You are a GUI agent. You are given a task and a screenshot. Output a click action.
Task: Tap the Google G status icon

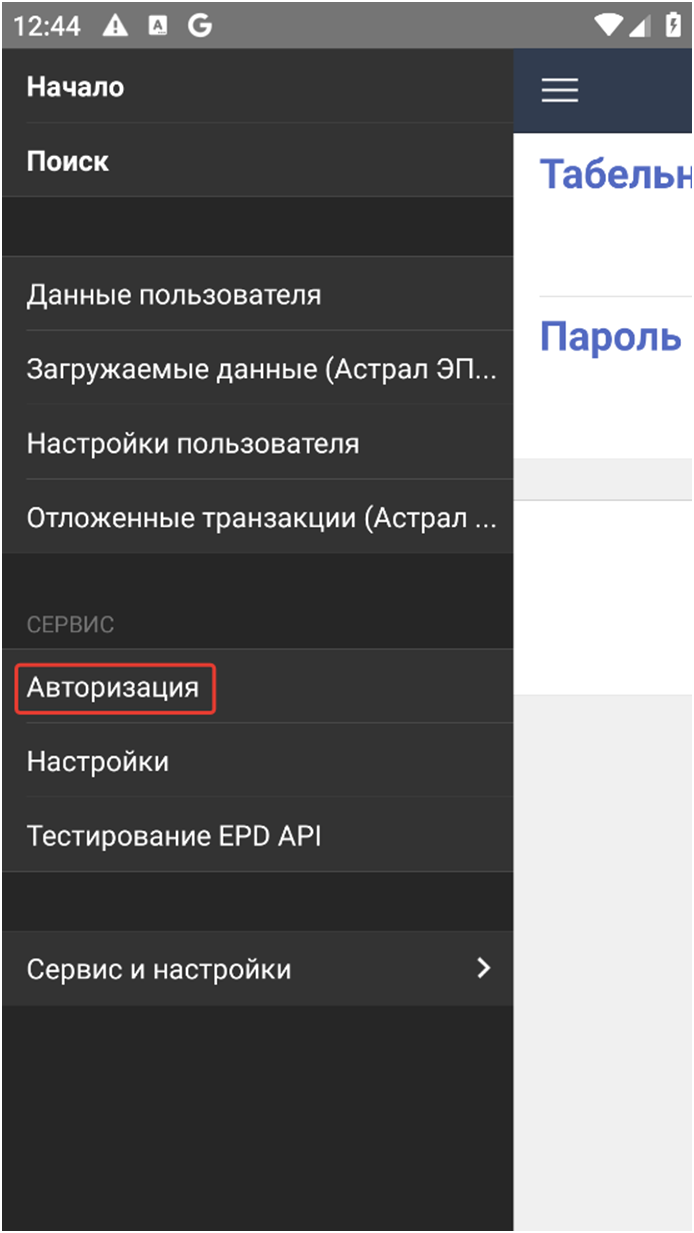coord(200,25)
